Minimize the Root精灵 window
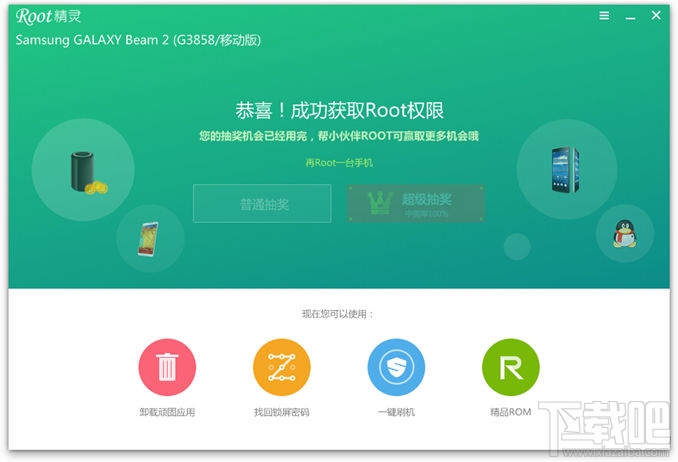Screen dimensions: 678x462 pos(630,17)
